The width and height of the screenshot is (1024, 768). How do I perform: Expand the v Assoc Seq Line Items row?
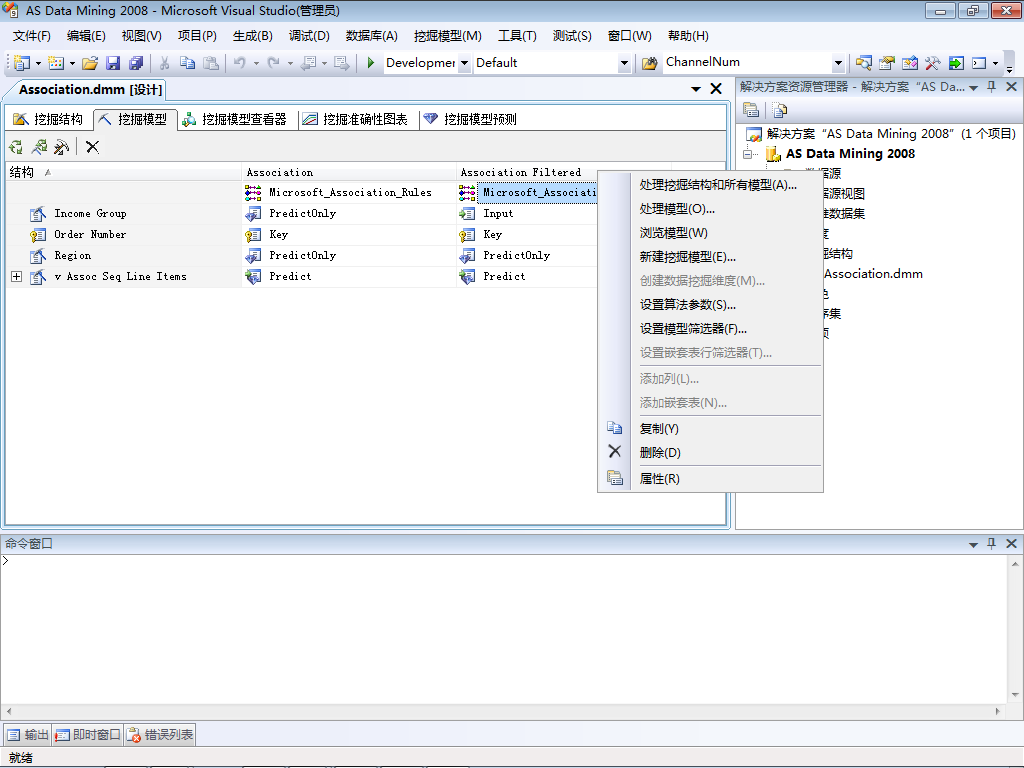point(16,276)
